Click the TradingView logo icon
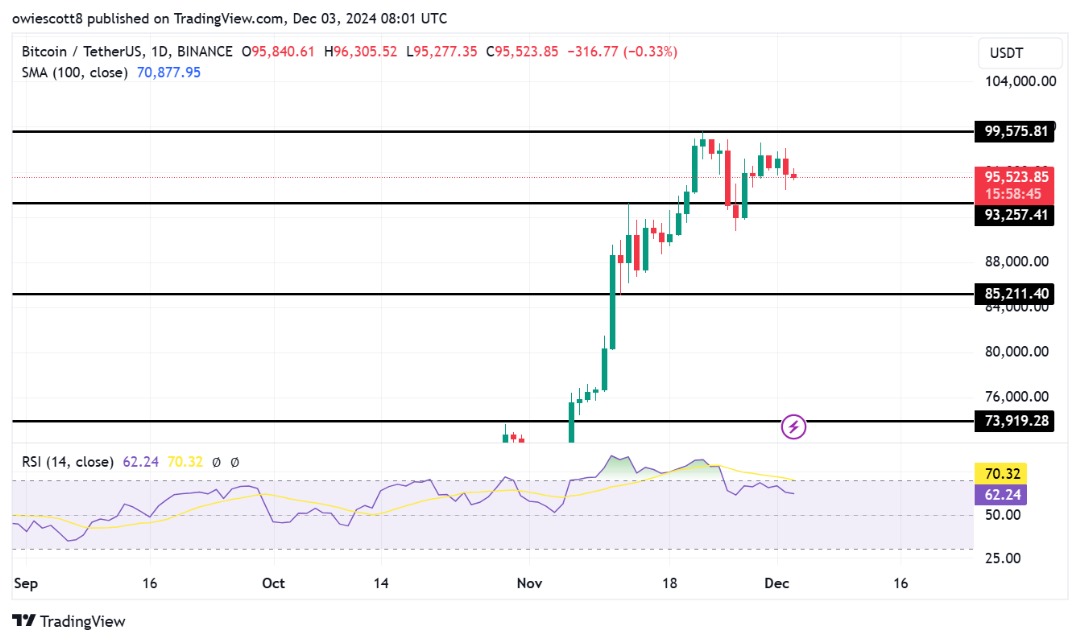1080x642 pixels. coord(24,621)
